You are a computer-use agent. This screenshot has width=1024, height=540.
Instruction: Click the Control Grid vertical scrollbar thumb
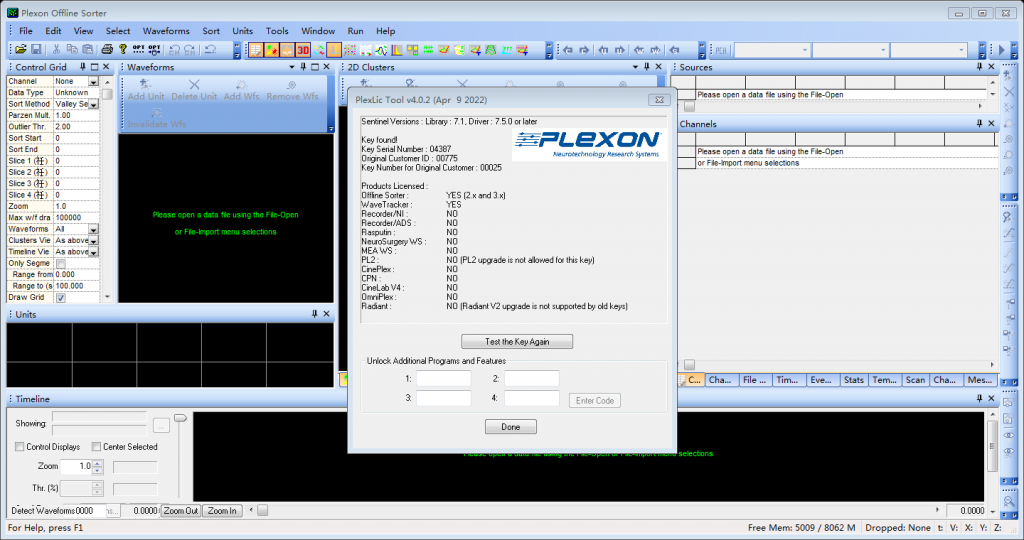[107, 94]
